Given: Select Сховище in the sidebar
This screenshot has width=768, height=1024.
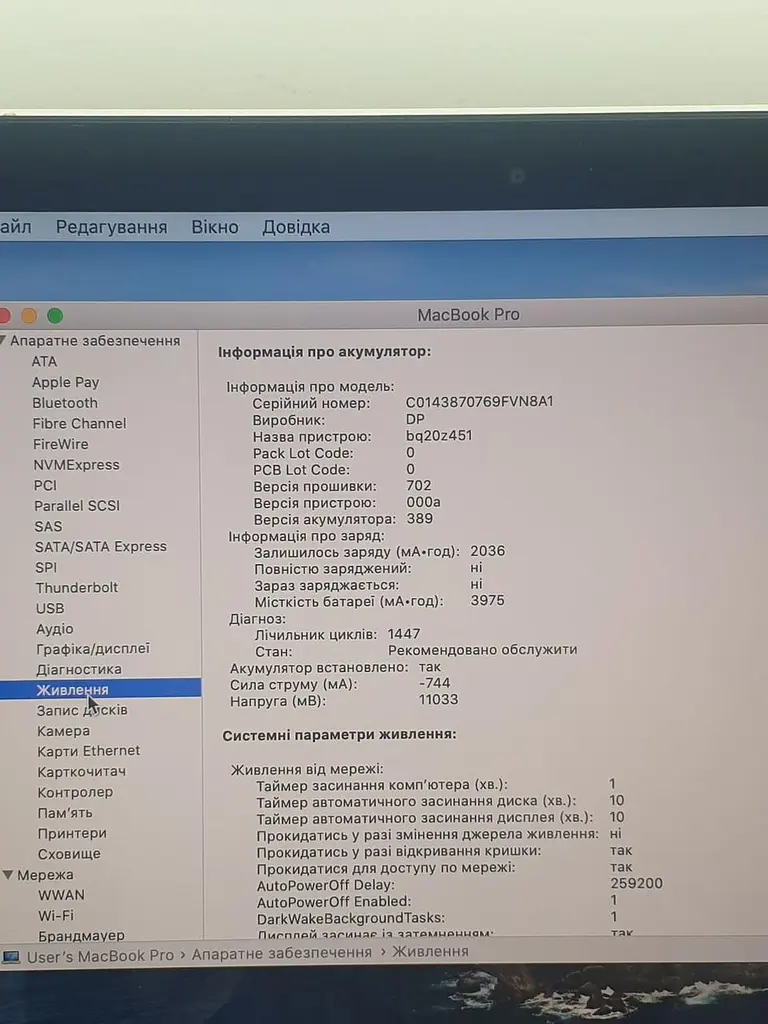Looking at the screenshot, I should 69,854.
